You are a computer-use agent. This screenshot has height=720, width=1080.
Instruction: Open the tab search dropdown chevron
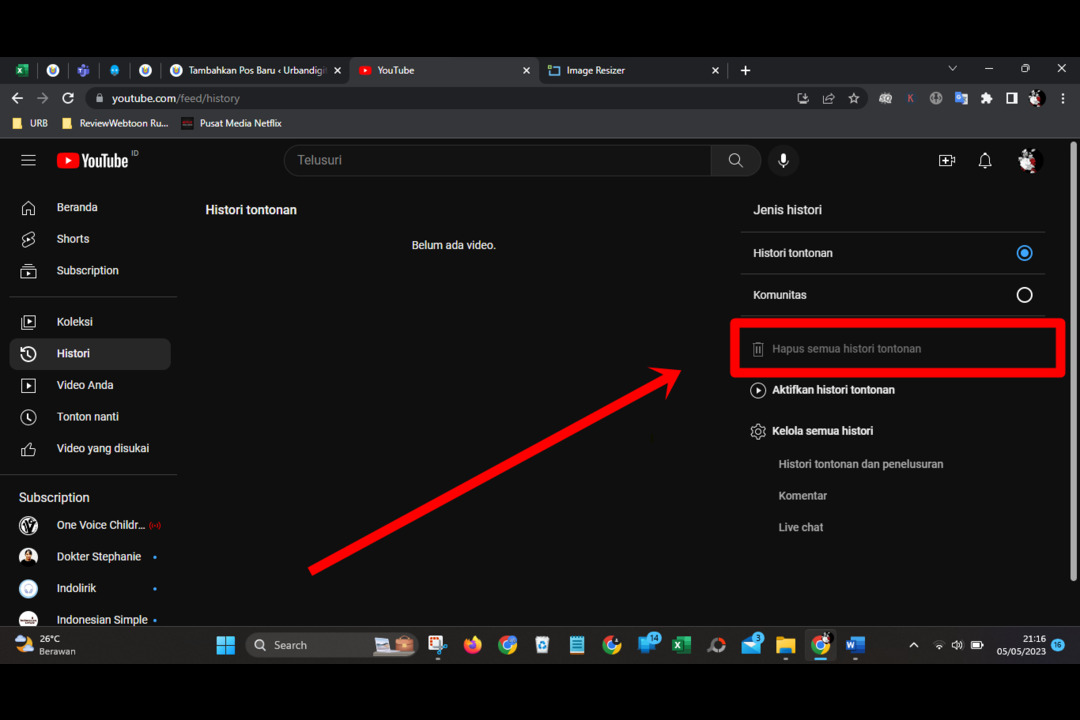click(x=953, y=68)
